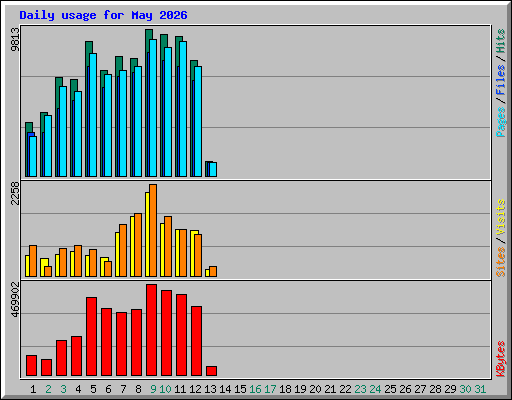Click day label 30 on the x-axis

click(x=465, y=389)
